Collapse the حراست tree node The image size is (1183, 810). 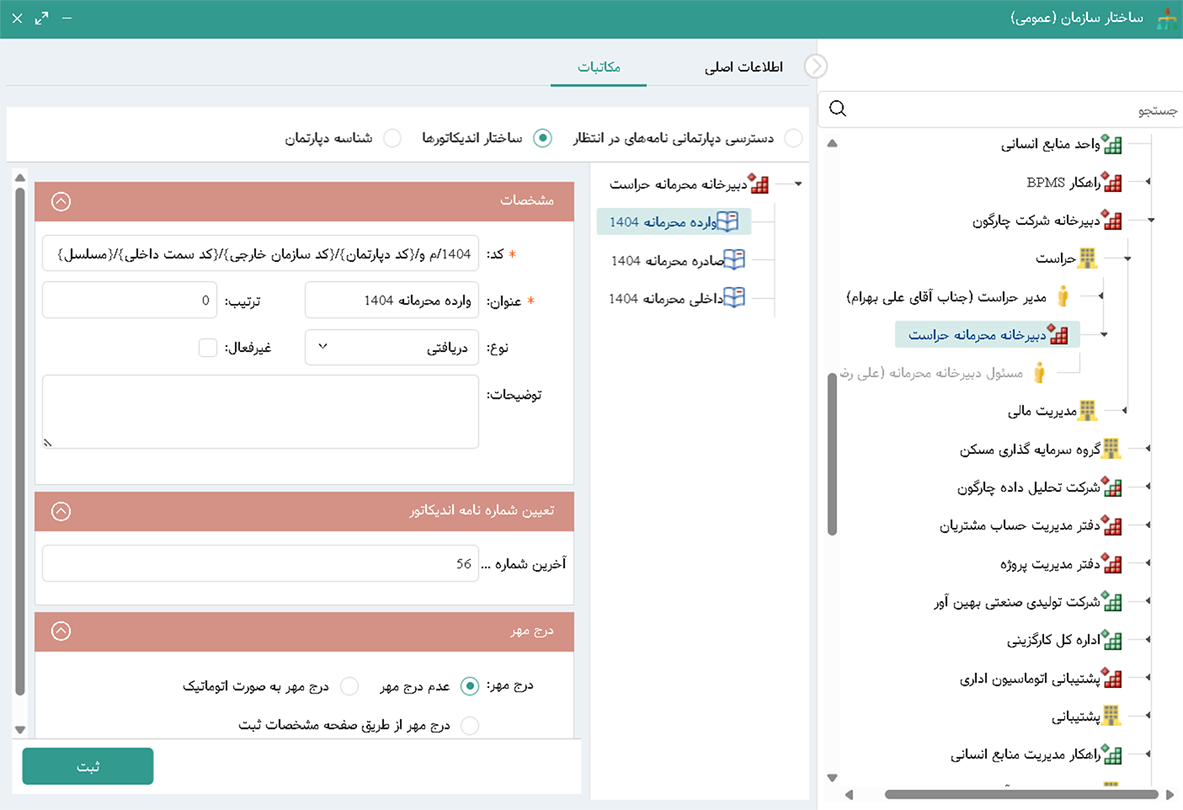tap(1128, 259)
